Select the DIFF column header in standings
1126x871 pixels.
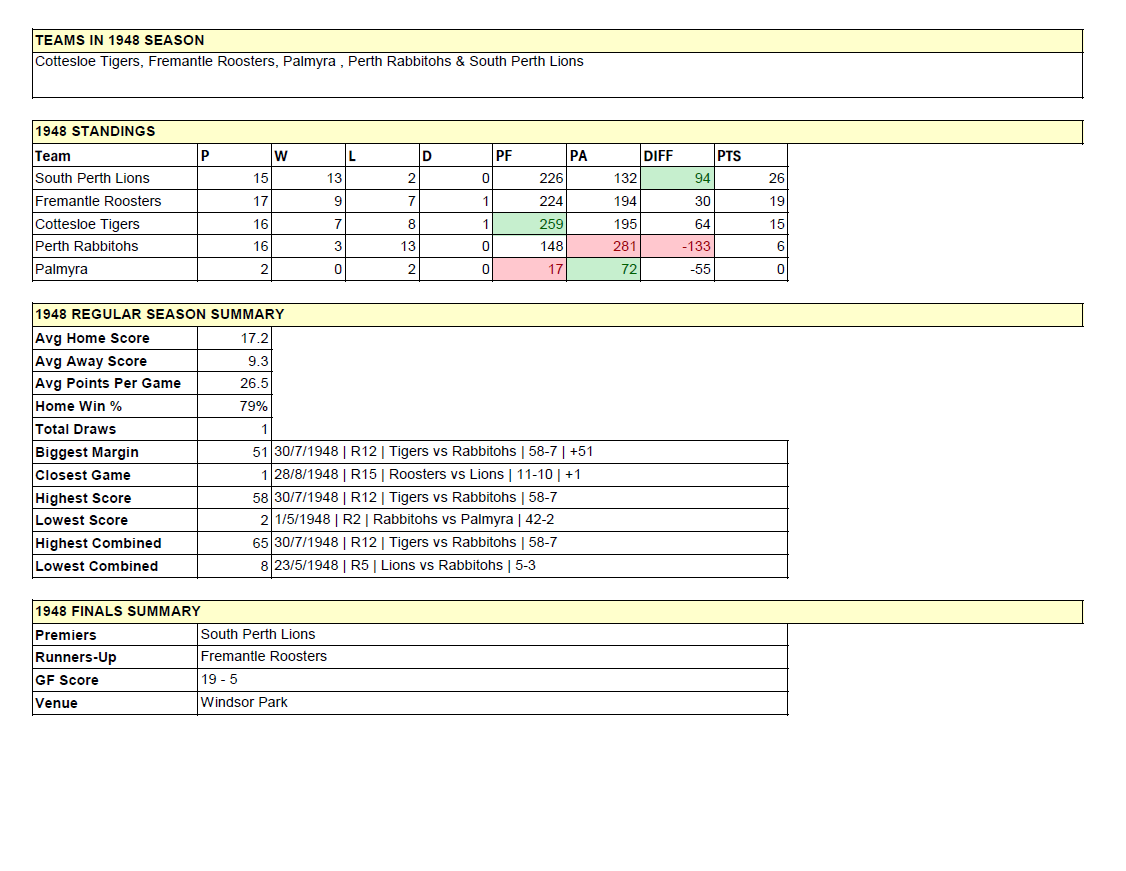tap(676, 156)
